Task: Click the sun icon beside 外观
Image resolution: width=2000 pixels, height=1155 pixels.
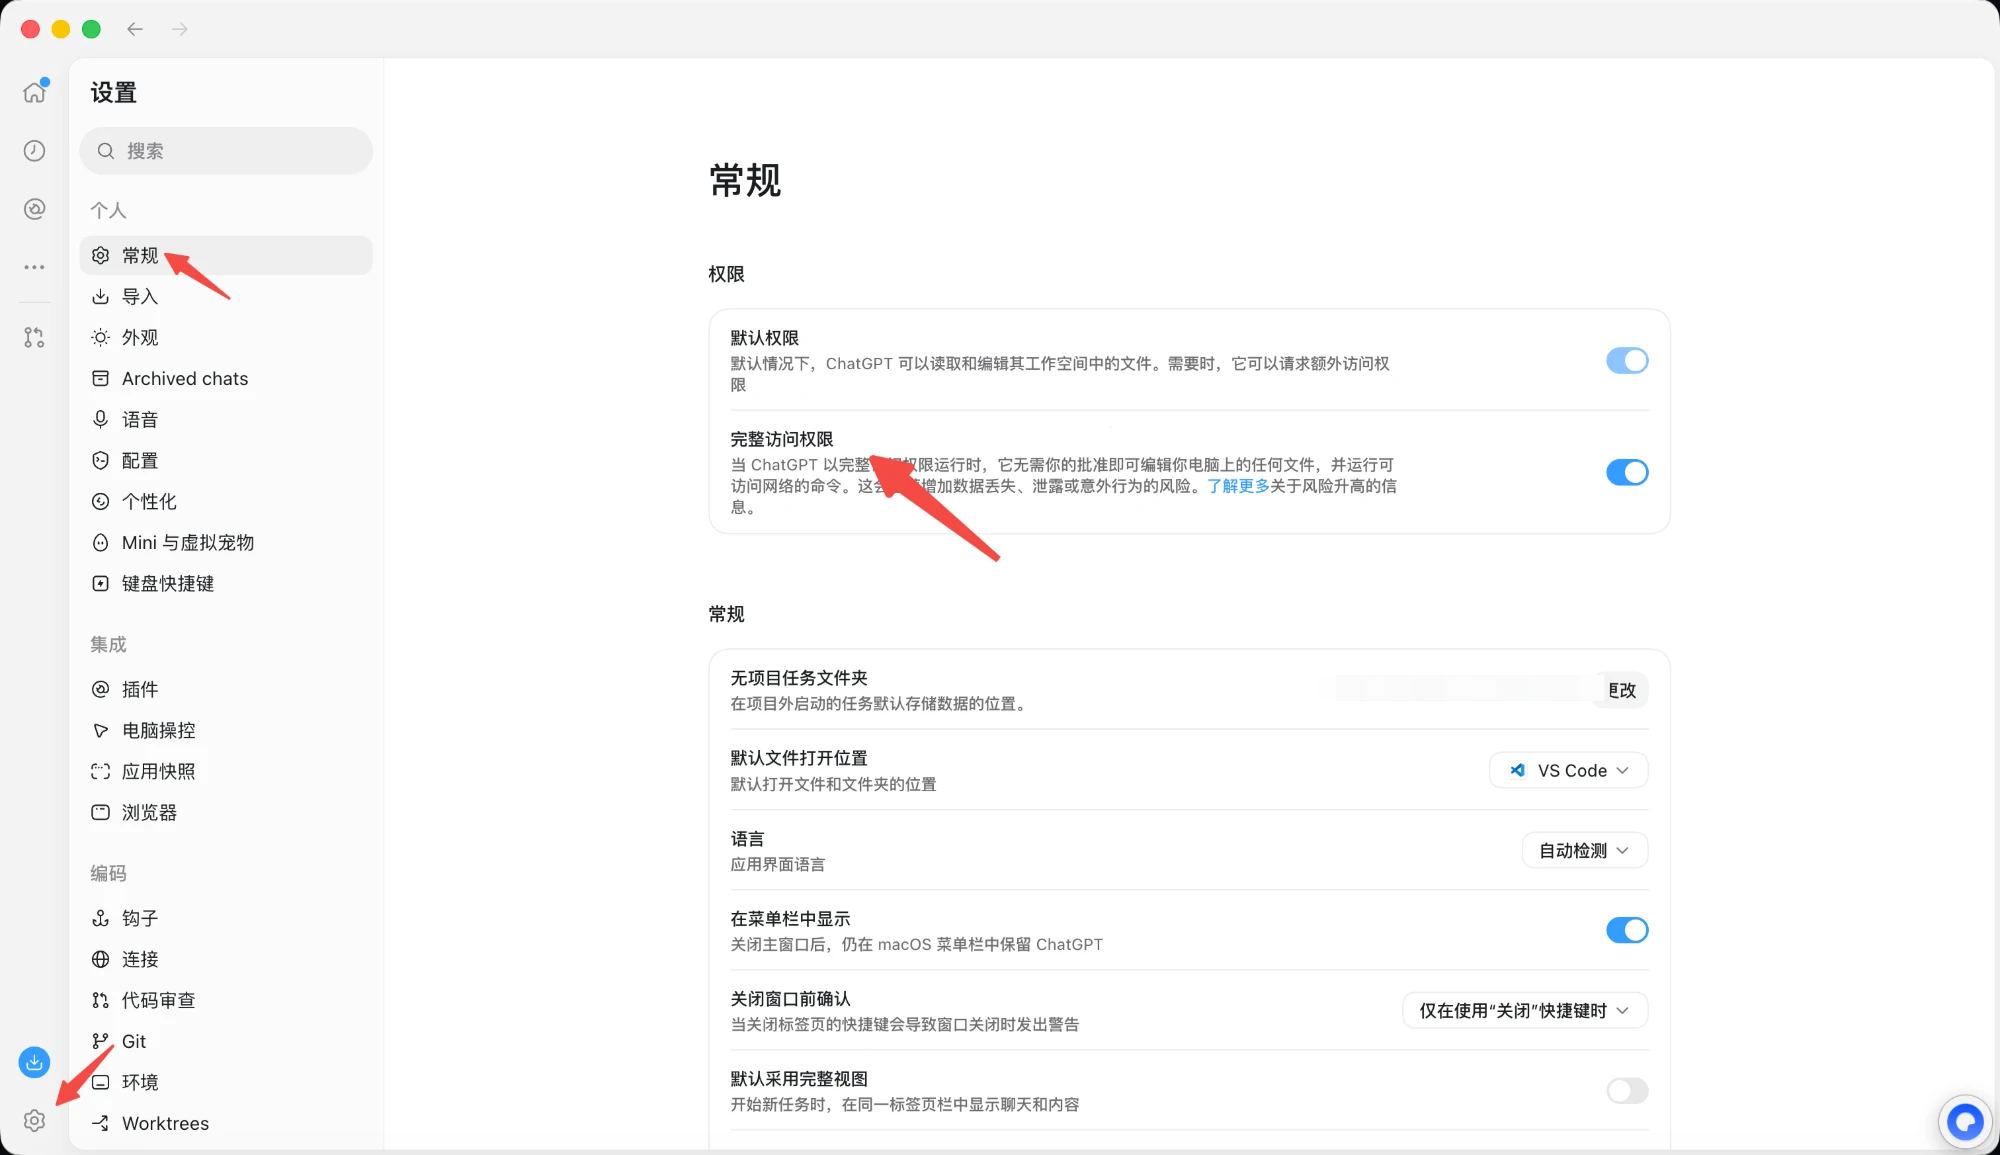Action: (101, 338)
